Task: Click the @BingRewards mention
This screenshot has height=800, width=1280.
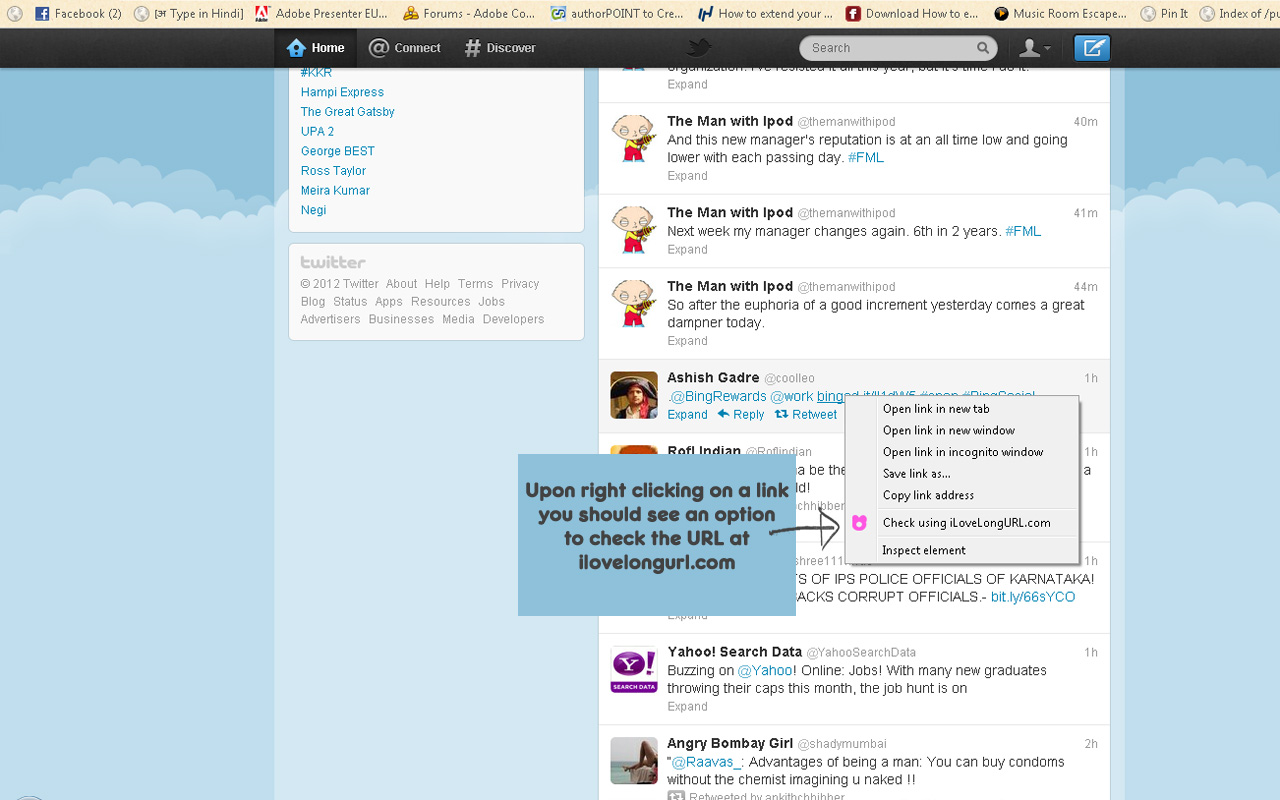Action: (x=719, y=397)
